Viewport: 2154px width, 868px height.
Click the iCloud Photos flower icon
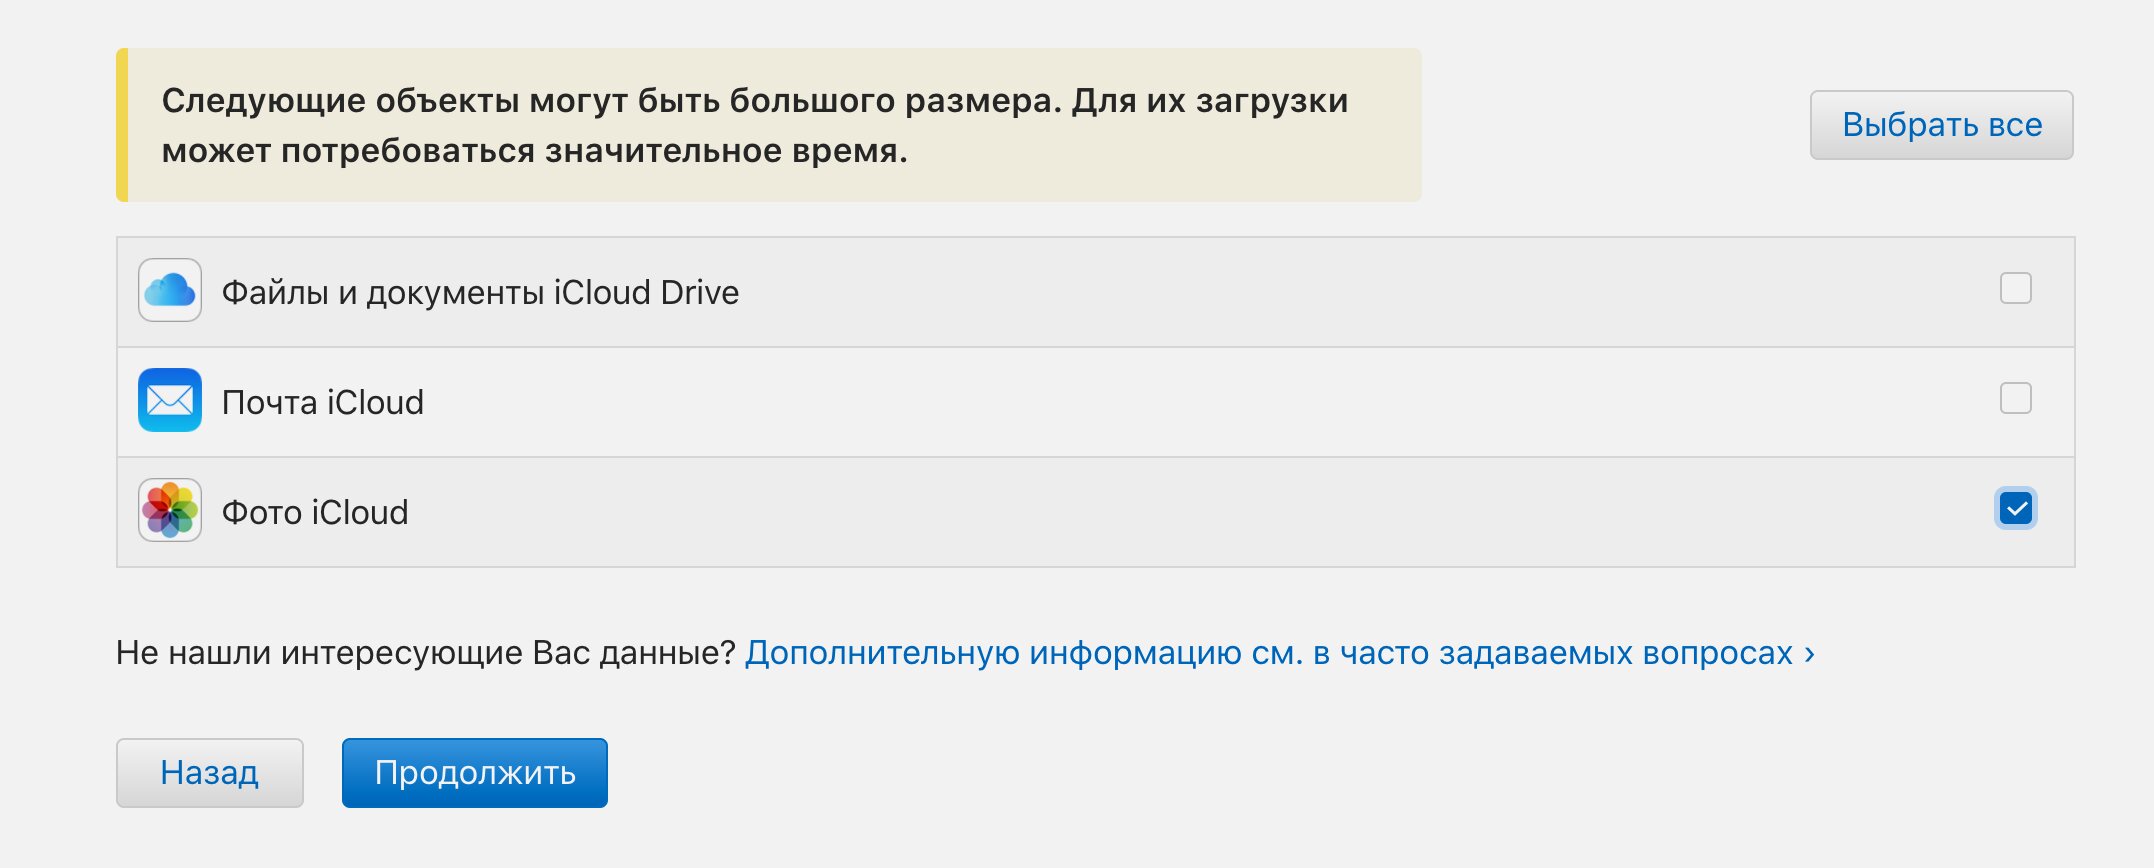click(x=170, y=510)
